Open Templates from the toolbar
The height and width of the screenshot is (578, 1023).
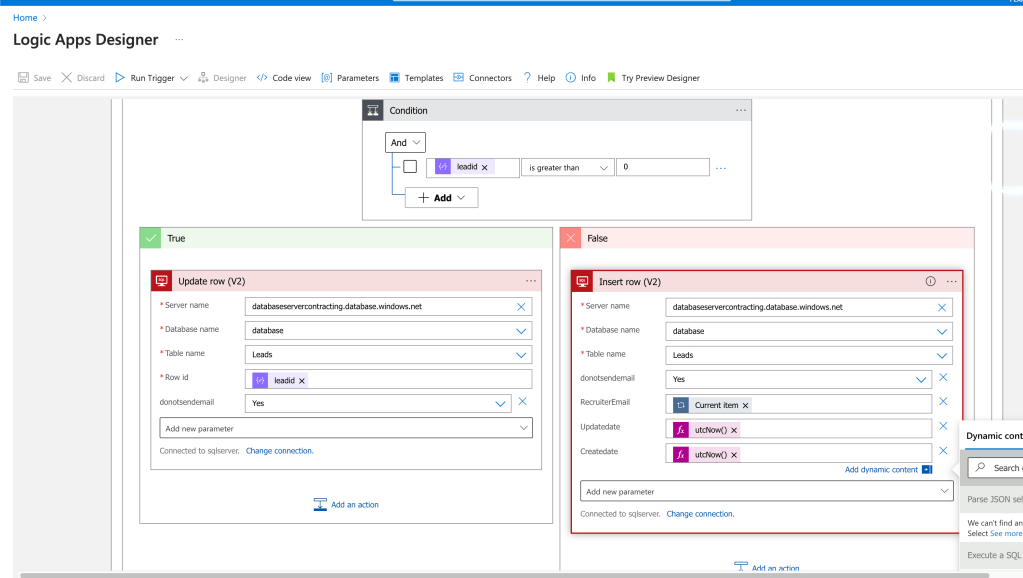coord(416,78)
